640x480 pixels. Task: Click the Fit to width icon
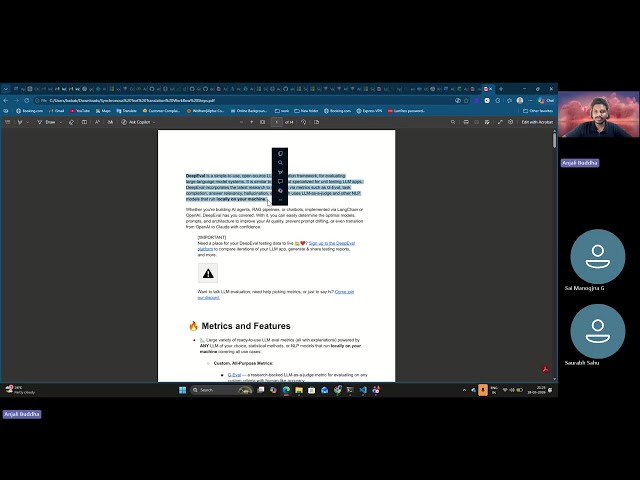point(262,122)
